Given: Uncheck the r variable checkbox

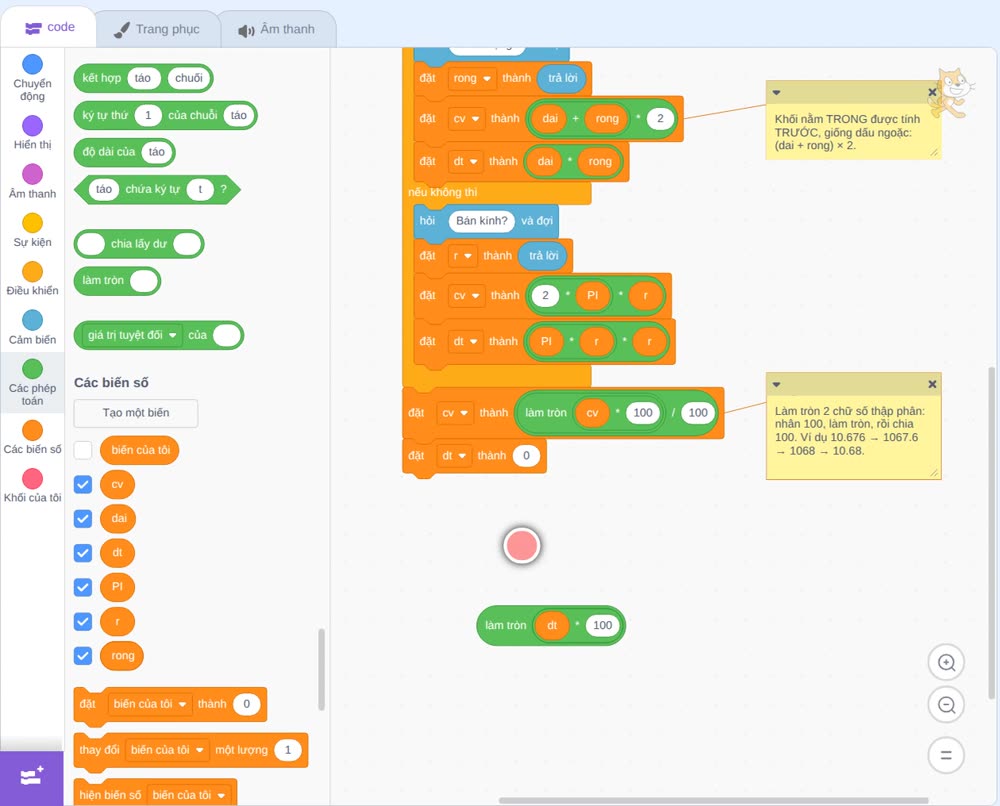Looking at the screenshot, I should (x=83, y=622).
